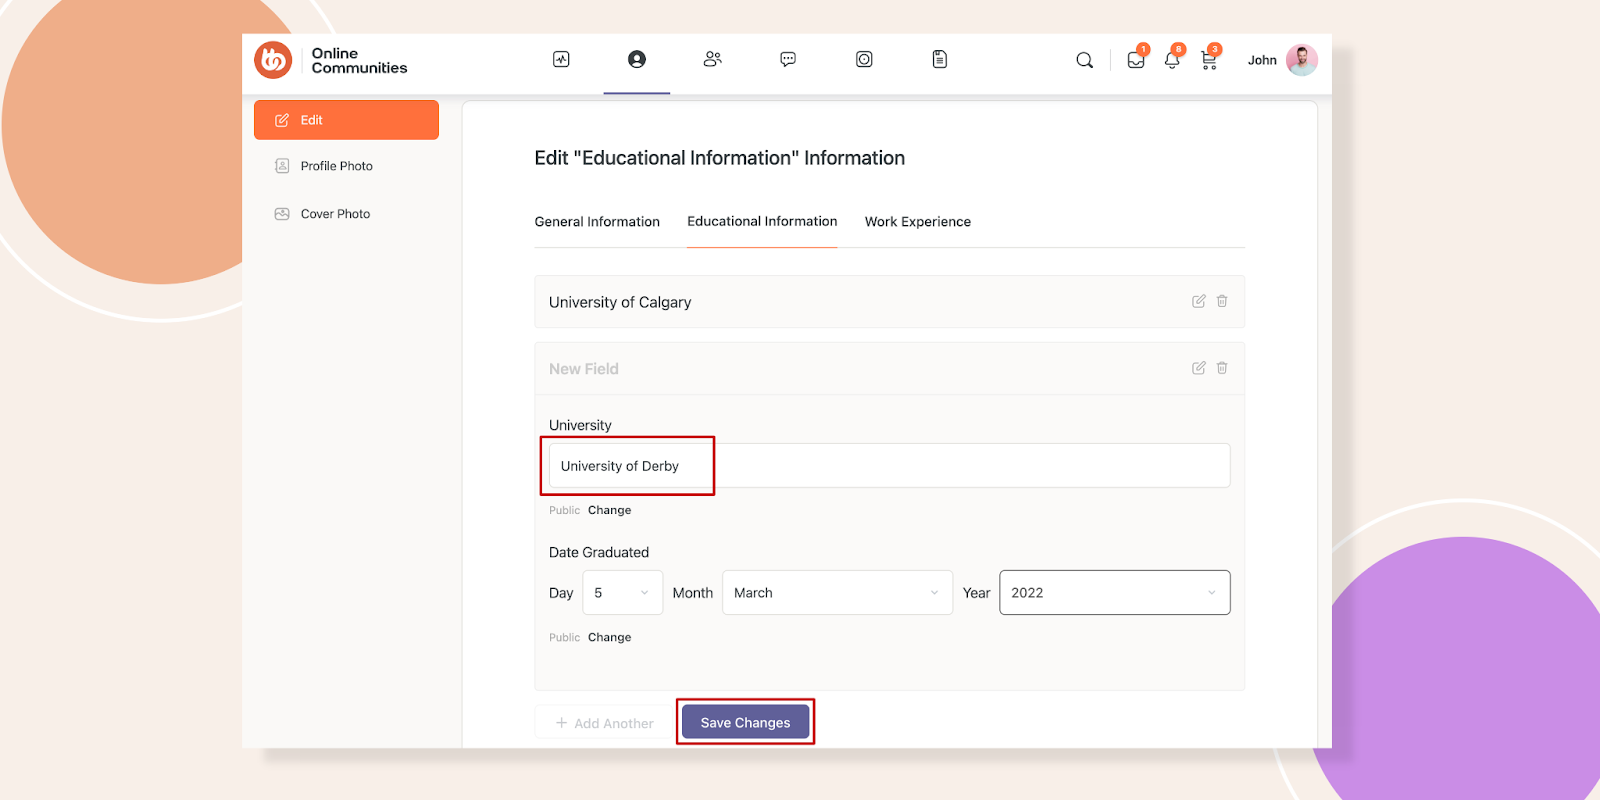The width and height of the screenshot is (1600, 800).
Task: Click Change visibility under University field
Action: [x=609, y=510]
